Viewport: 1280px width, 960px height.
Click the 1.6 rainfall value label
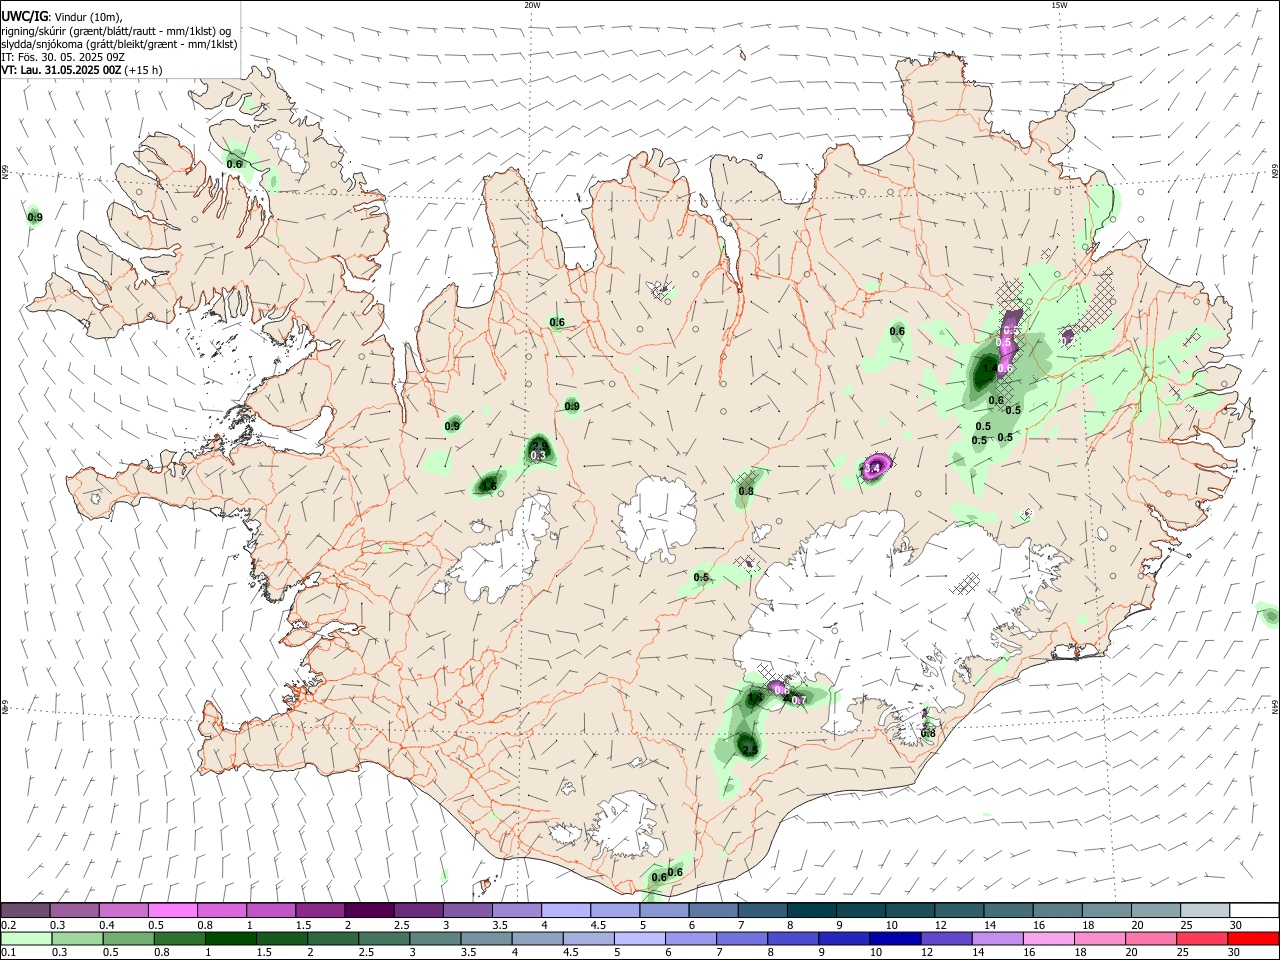(x=488, y=485)
